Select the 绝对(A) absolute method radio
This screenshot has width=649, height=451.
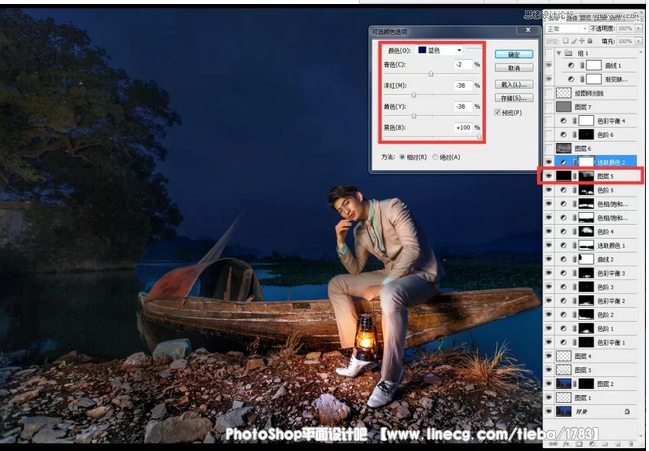pos(435,157)
